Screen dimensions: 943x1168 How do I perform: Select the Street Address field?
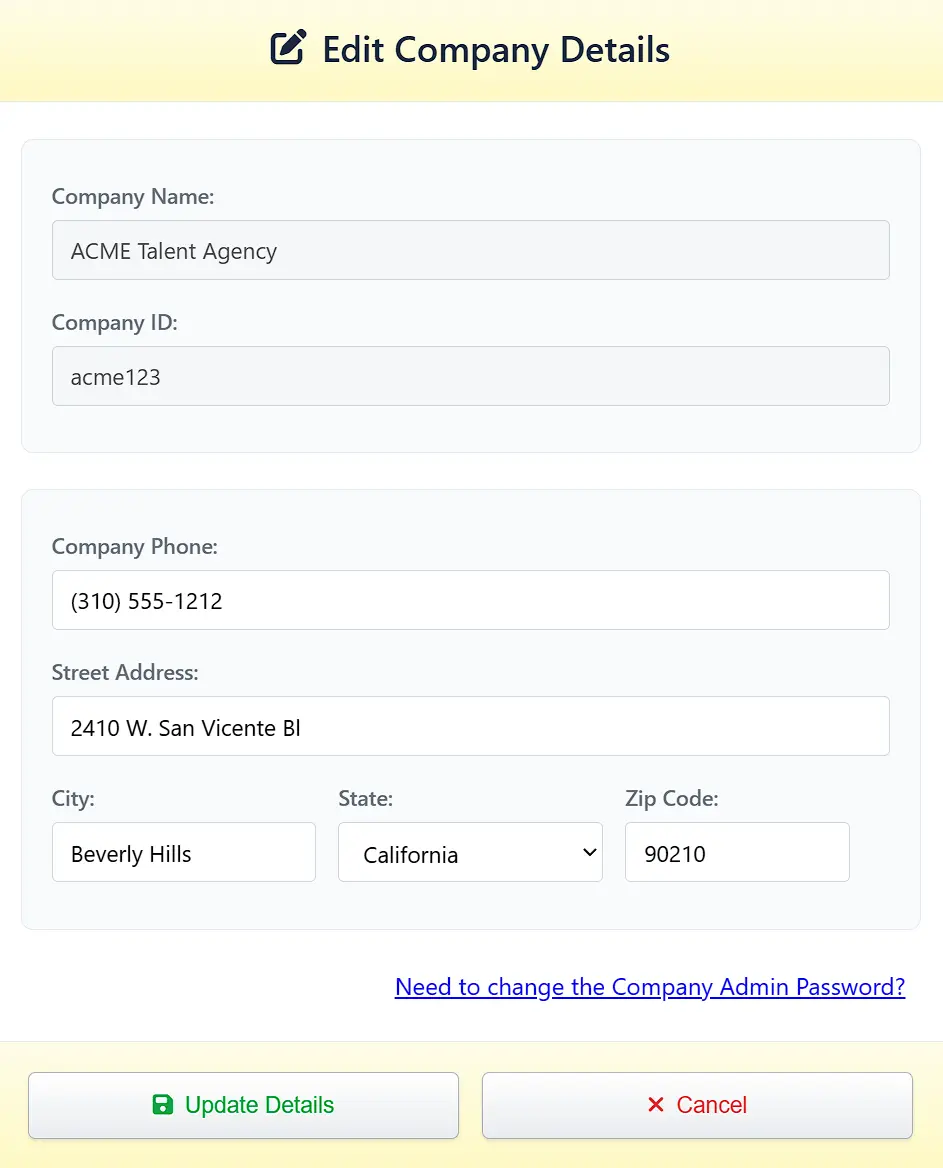tap(470, 726)
